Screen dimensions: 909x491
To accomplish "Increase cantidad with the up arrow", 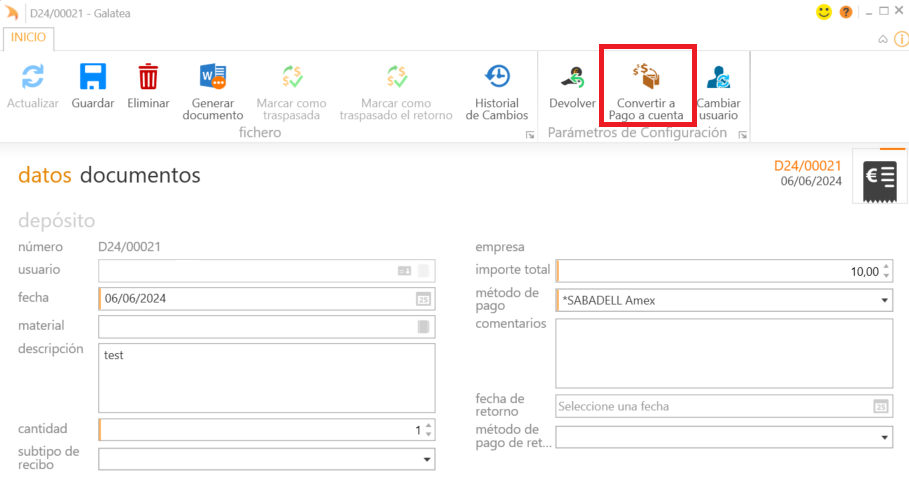I will [x=429, y=425].
